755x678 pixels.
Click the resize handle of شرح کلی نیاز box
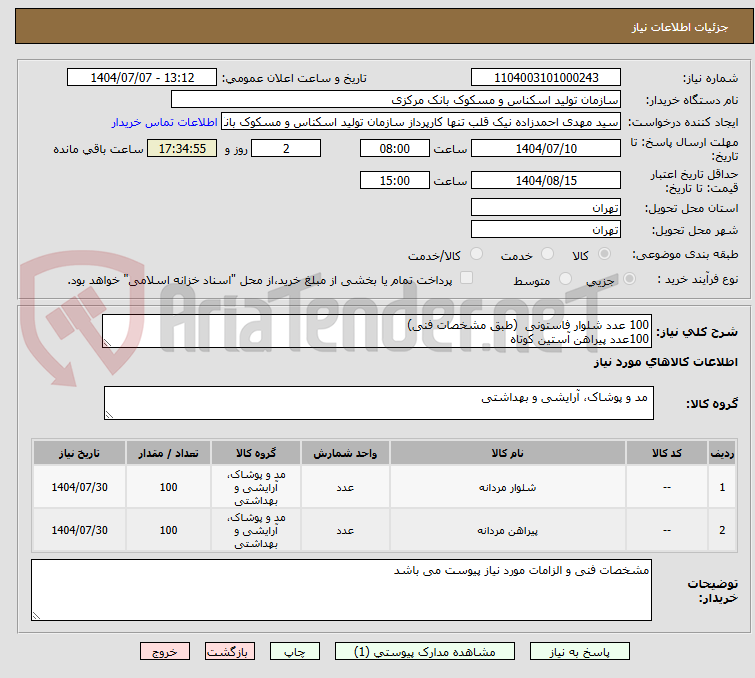[x=107, y=343]
